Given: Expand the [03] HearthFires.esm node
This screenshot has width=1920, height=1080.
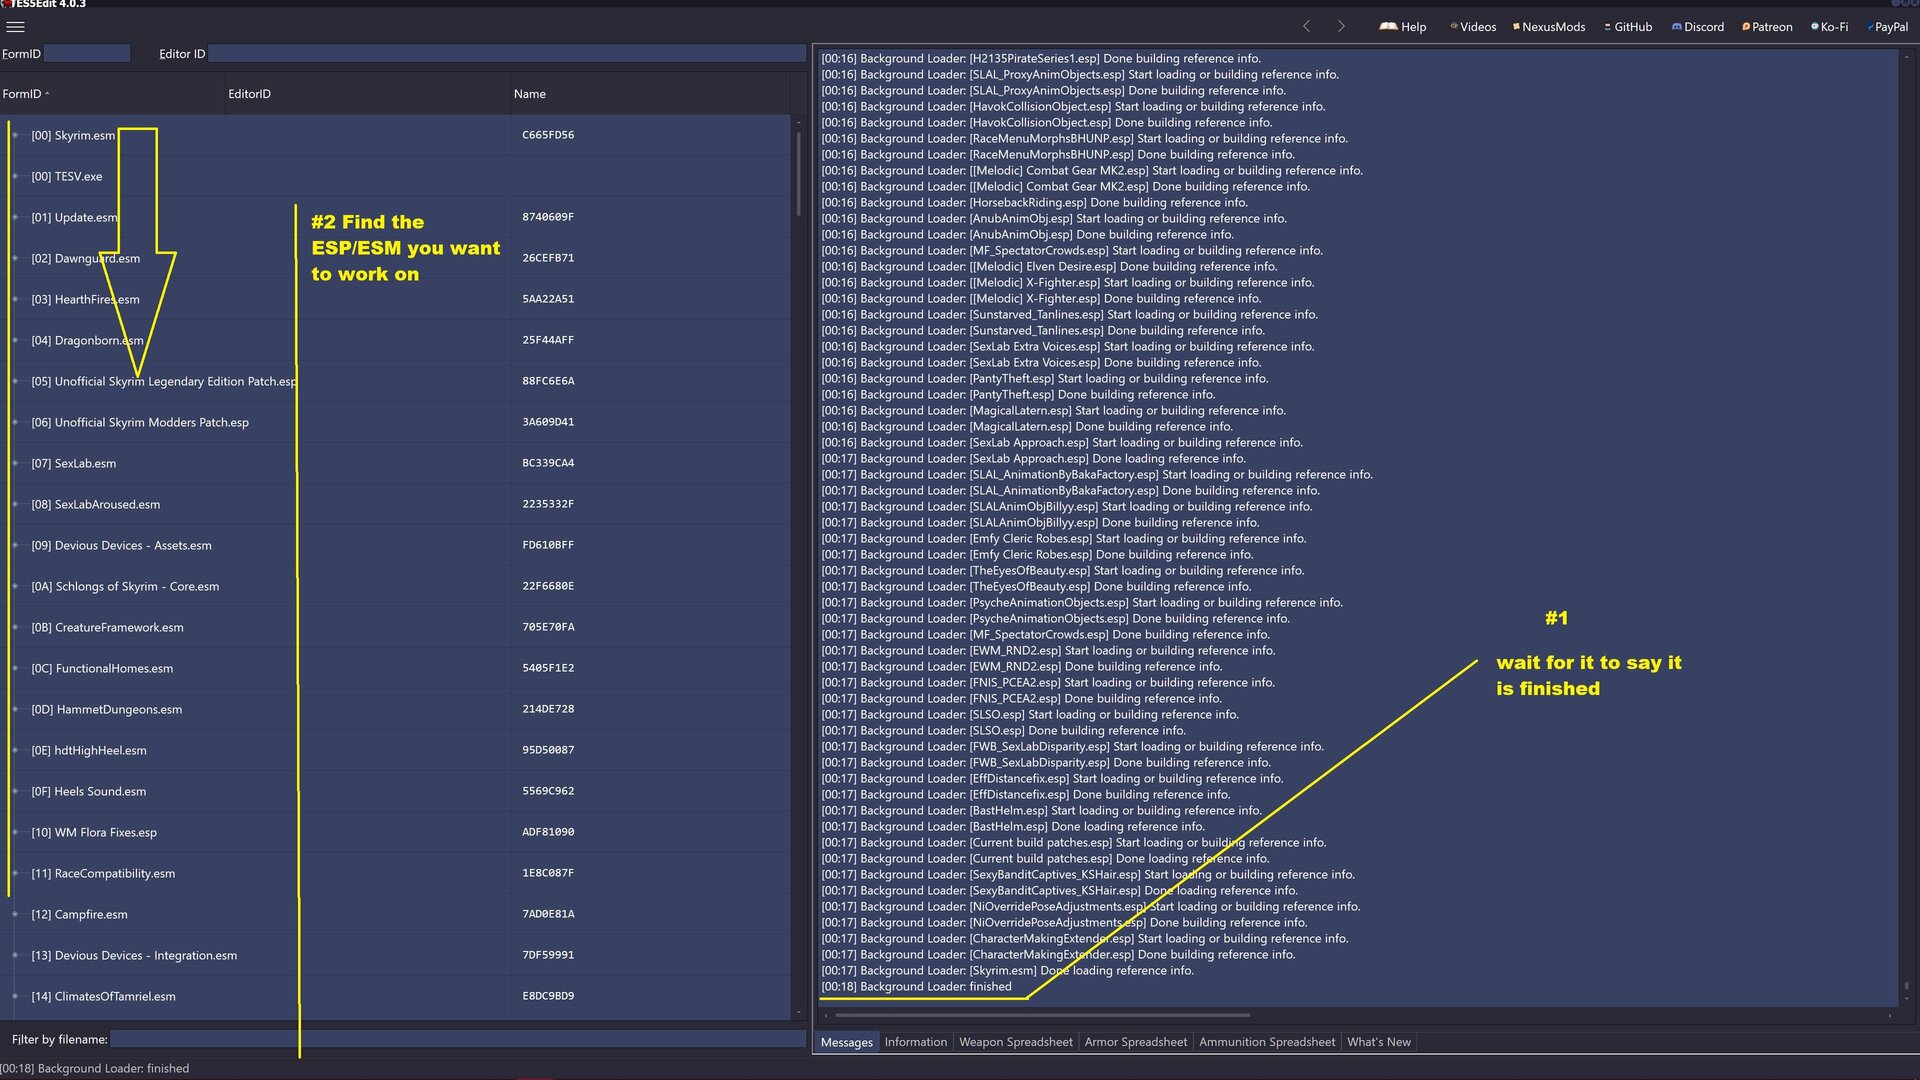Looking at the screenshot, I should [15, 299].
